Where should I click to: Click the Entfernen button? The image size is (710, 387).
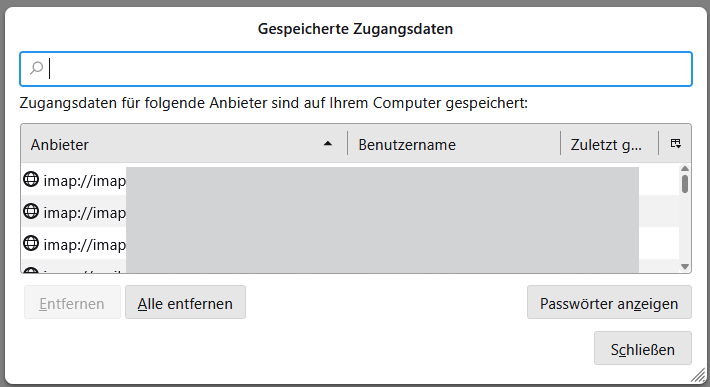pos(72,302)
